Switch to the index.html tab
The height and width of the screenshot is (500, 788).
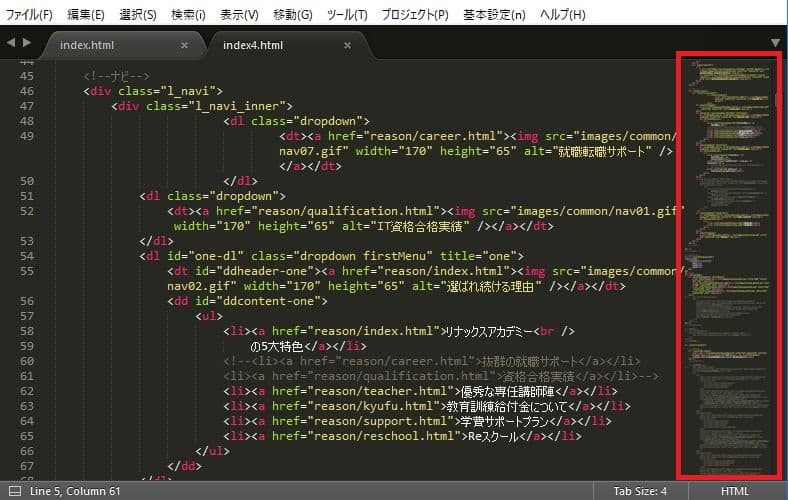point(88,45)
